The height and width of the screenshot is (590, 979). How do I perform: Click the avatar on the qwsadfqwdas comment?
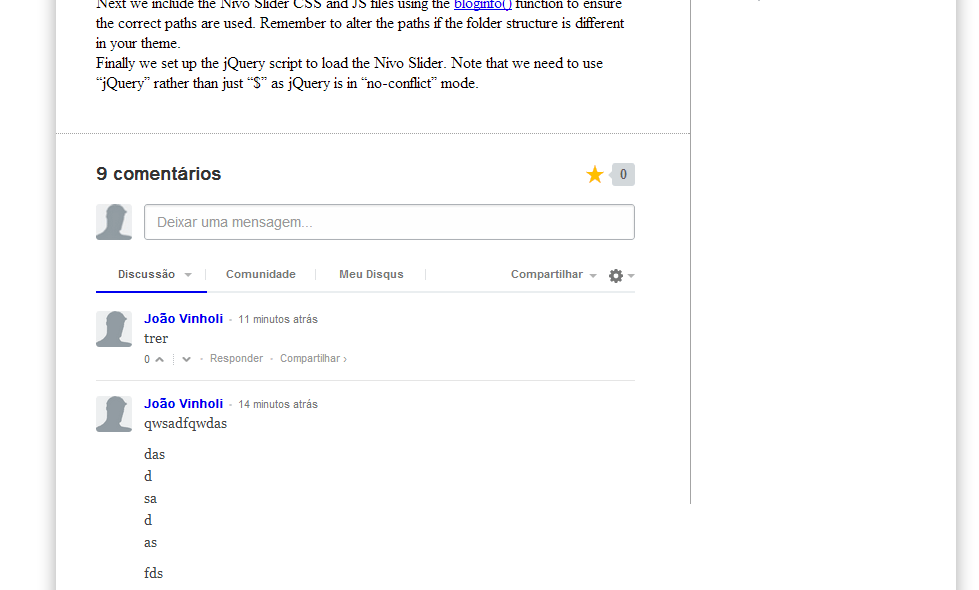point(113,413)
